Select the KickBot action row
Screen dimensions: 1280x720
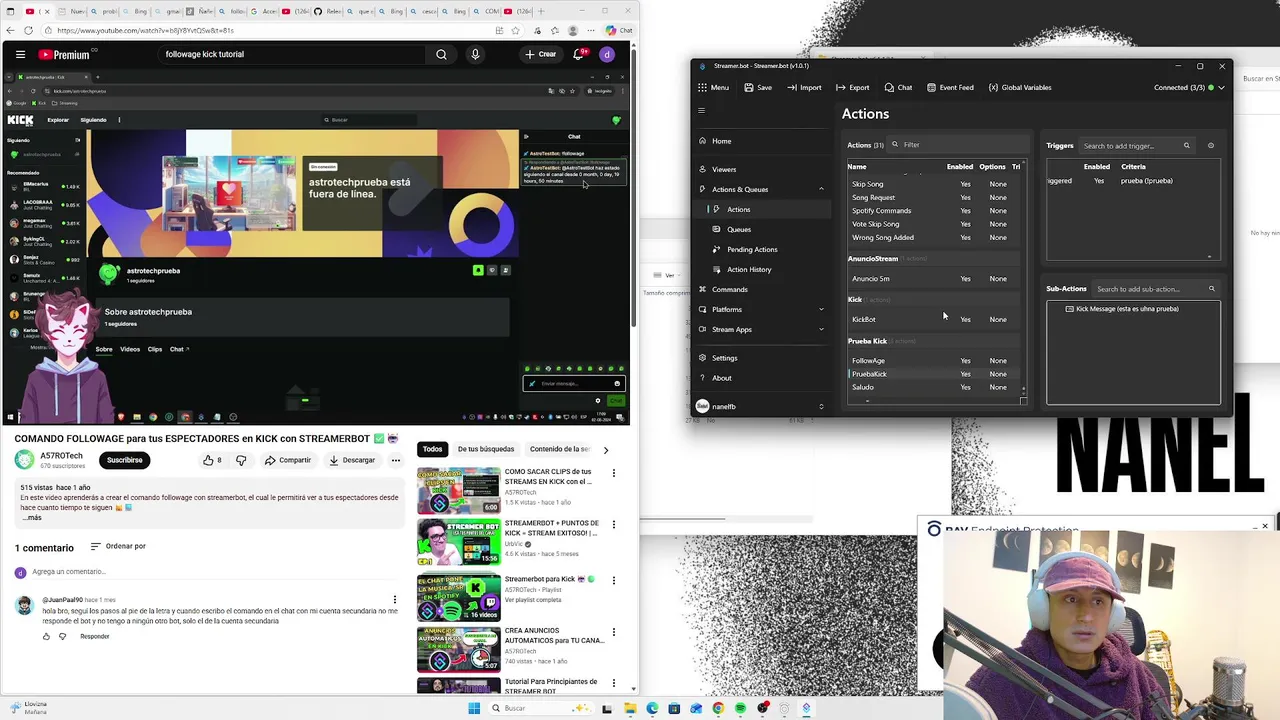pyautogui.click(x=933, y=319)
